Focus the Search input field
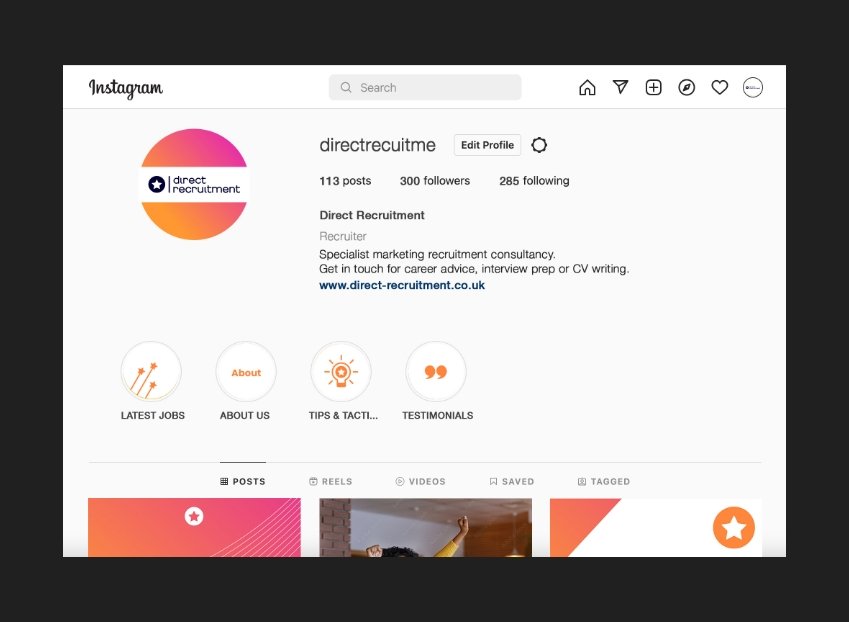849x622 pixels. tap(425, 87)
